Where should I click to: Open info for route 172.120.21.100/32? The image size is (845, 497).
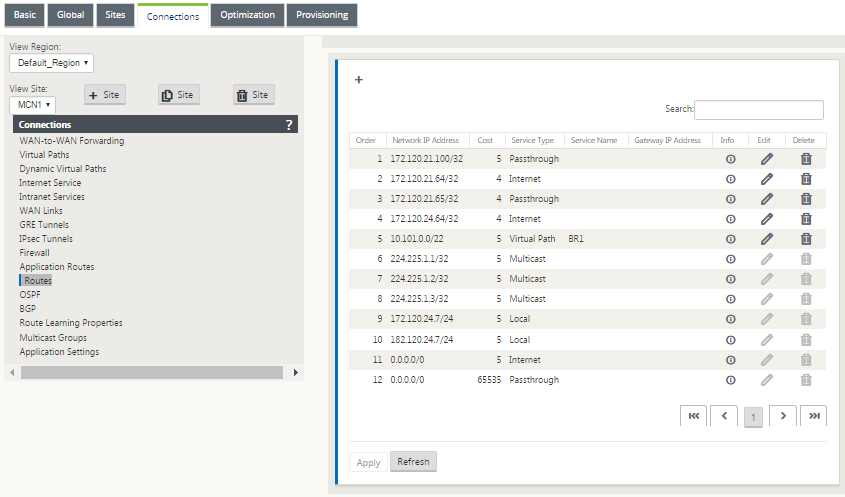(731, 159)
